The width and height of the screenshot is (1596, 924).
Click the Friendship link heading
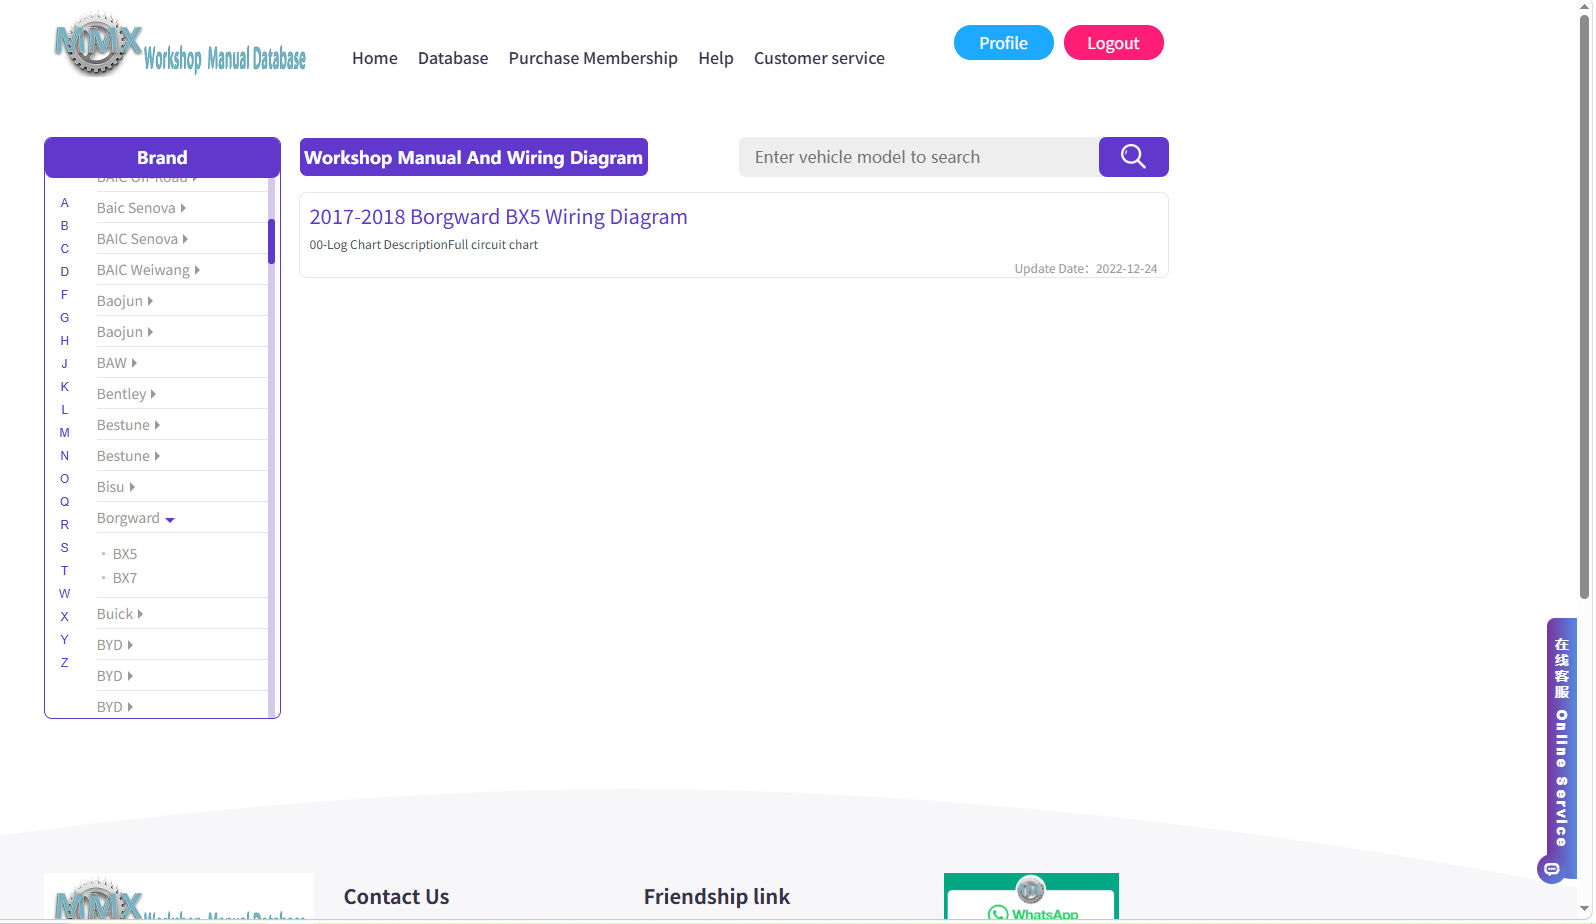click(x=717, y=897)
